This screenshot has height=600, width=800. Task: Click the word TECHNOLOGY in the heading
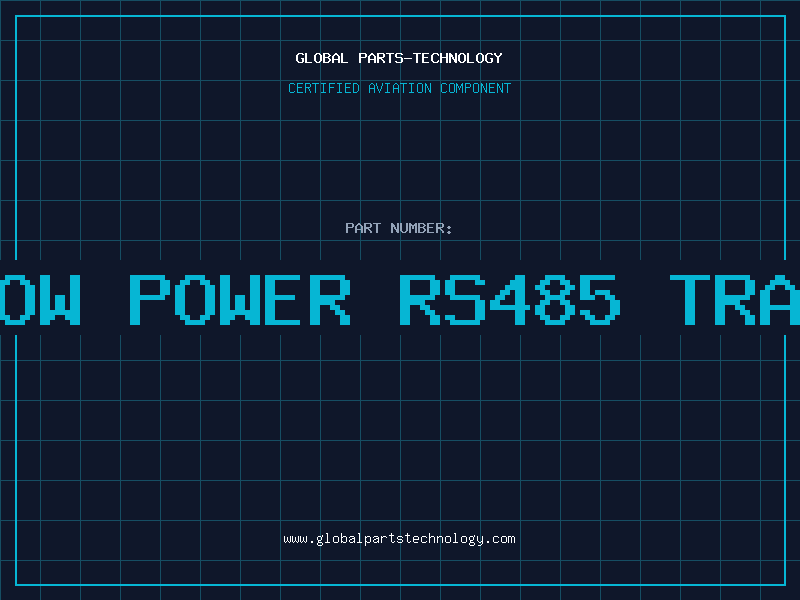point(458,58)
